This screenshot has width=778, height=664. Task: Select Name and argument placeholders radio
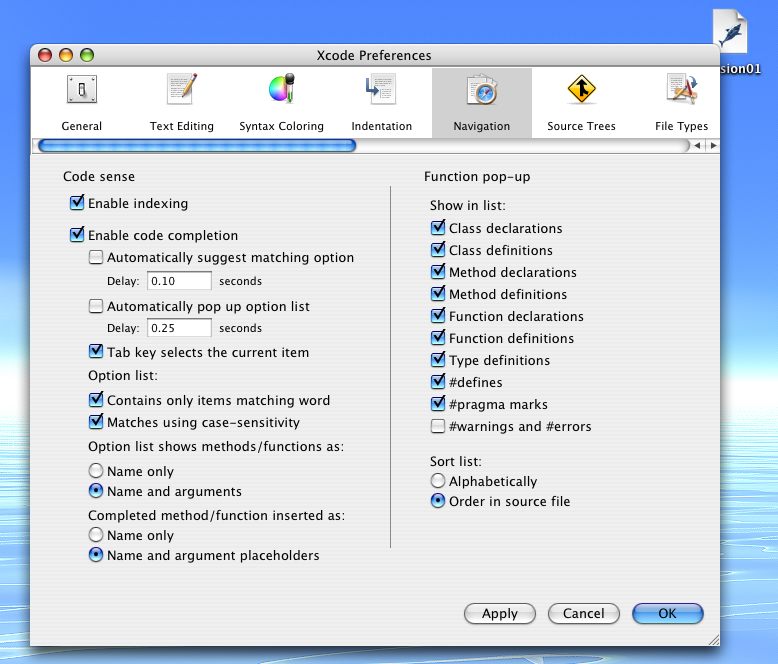point(96,555)
